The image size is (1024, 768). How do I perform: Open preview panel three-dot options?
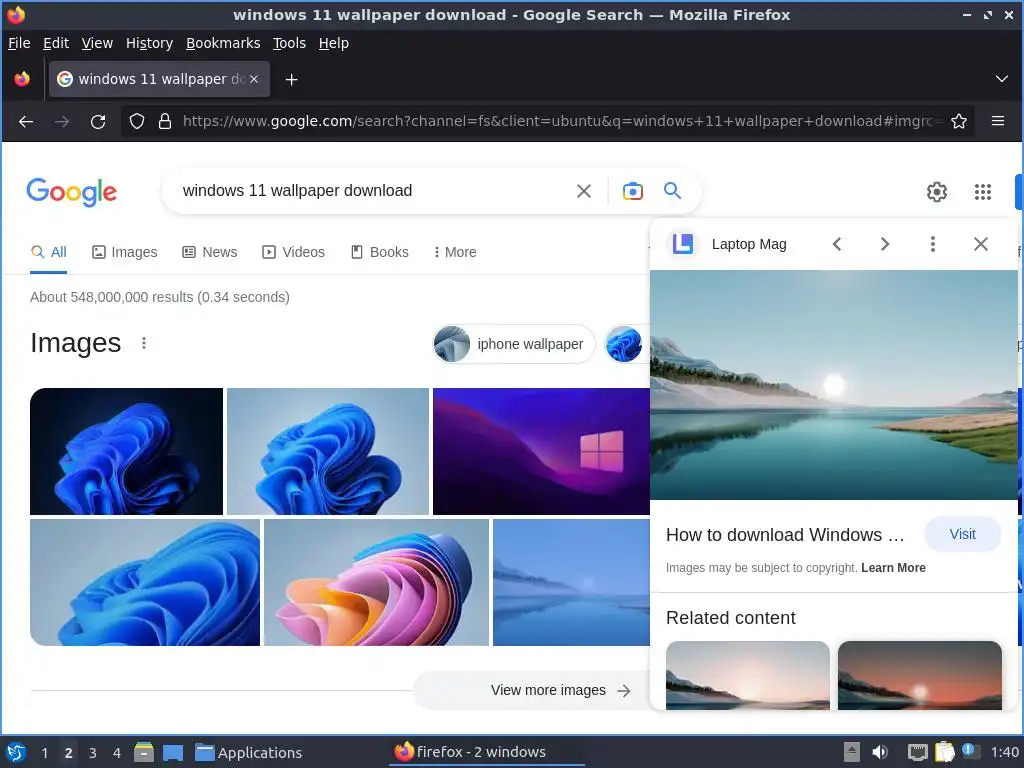[933, 244]
